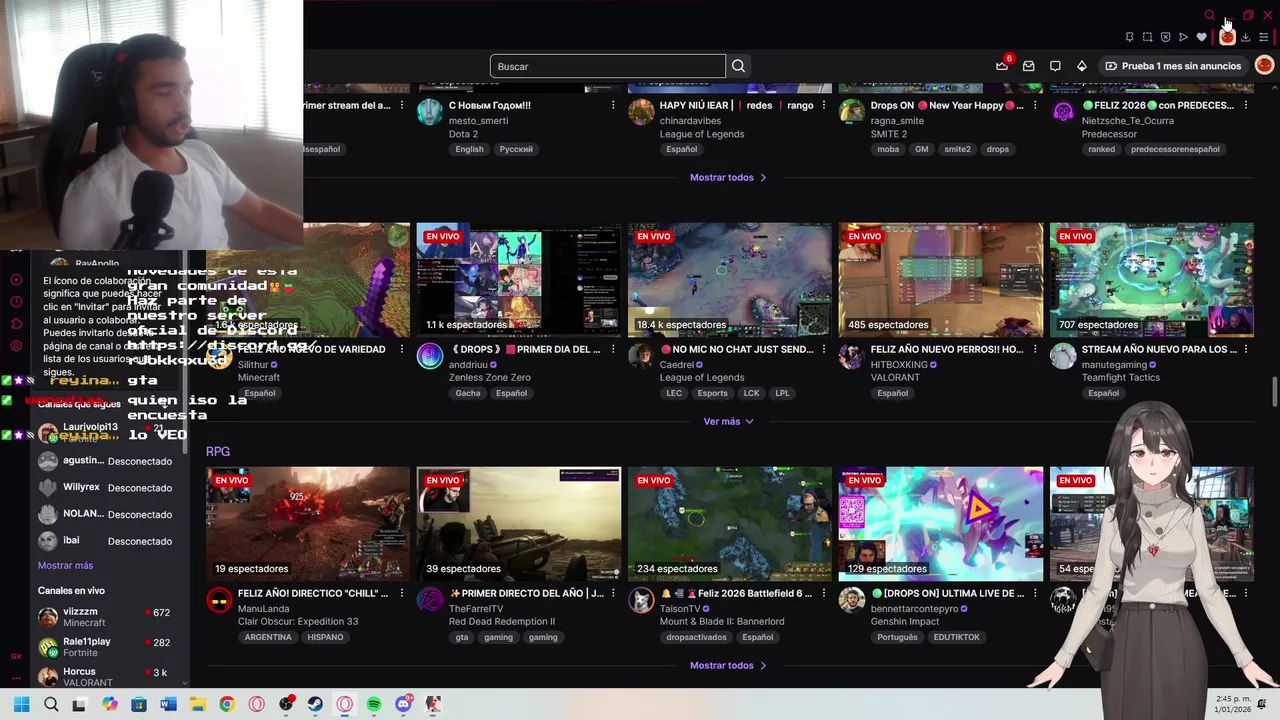The height and width of the screenshot is (720, 1280).
Task: Open the browser easy setup sliders icon
Action: point(1264,37)
